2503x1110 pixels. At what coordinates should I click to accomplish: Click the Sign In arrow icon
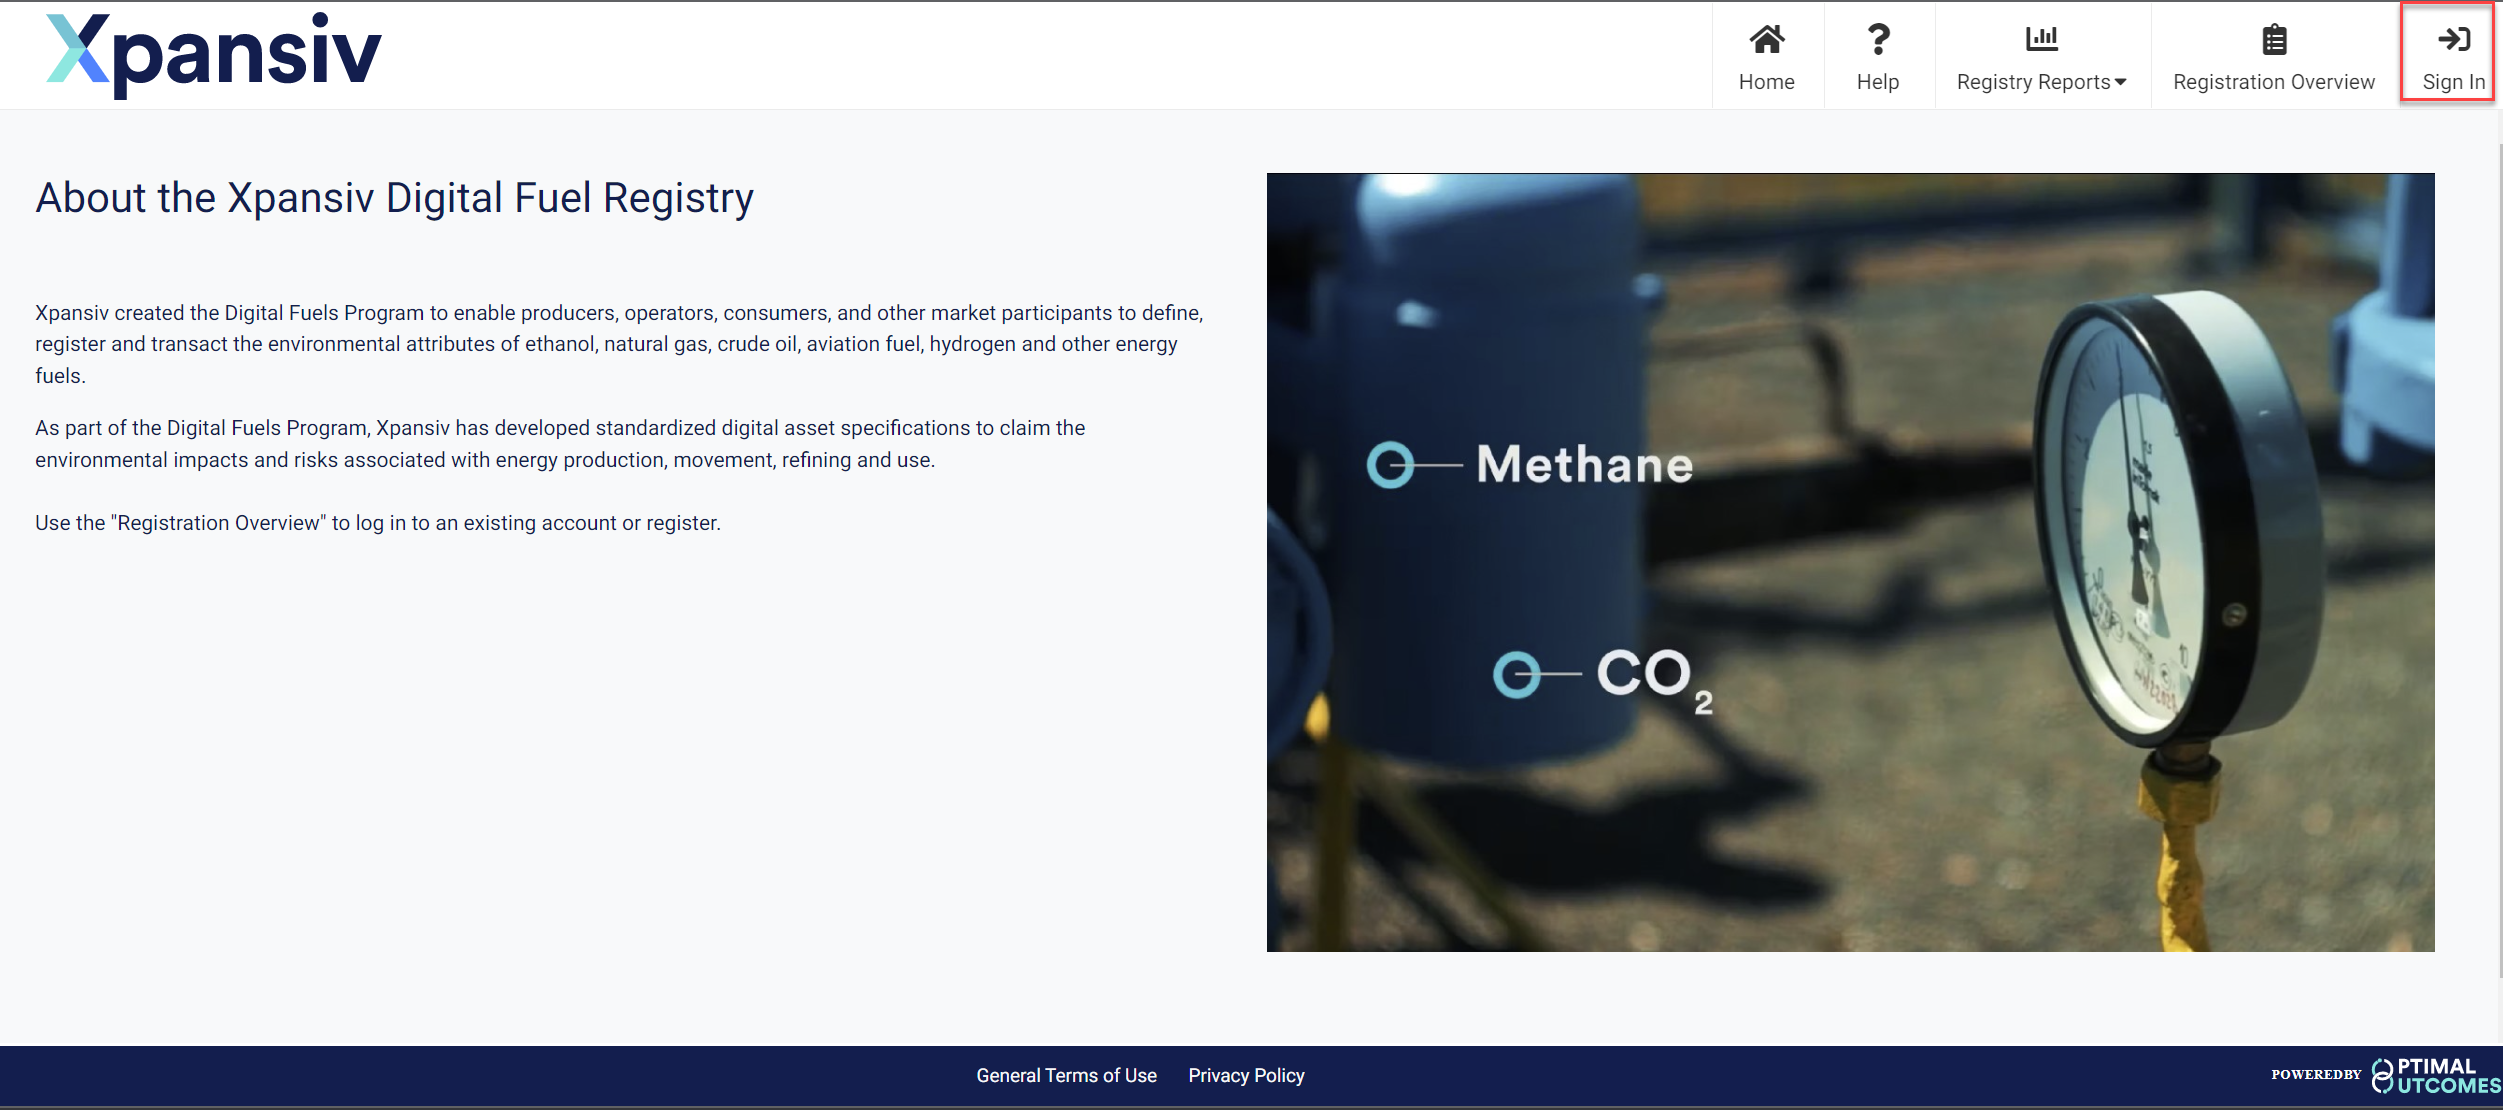point(2454,39)
